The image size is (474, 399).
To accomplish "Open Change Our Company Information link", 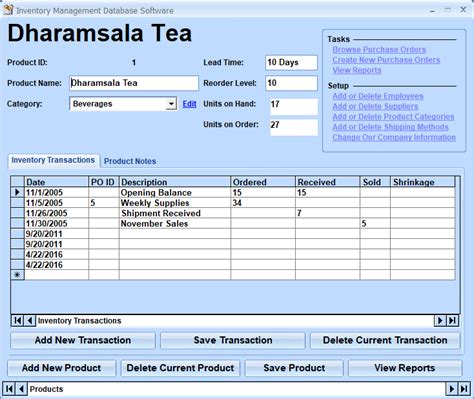I will point(394,137).
